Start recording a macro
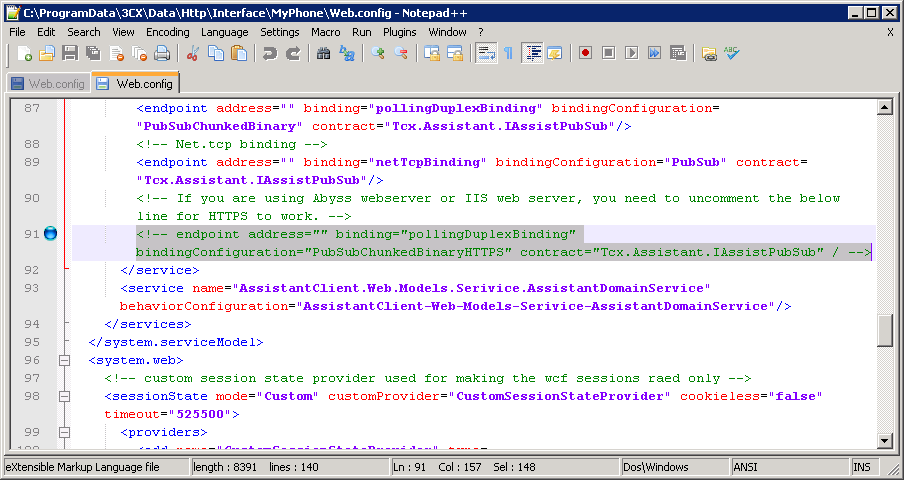The height and width of the screenshot is (480, 904). 585,54
